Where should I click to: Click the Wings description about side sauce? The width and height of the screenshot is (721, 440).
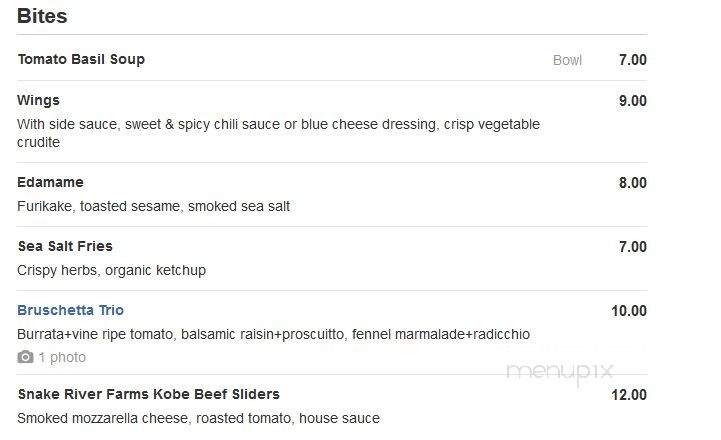pos(278,133)
